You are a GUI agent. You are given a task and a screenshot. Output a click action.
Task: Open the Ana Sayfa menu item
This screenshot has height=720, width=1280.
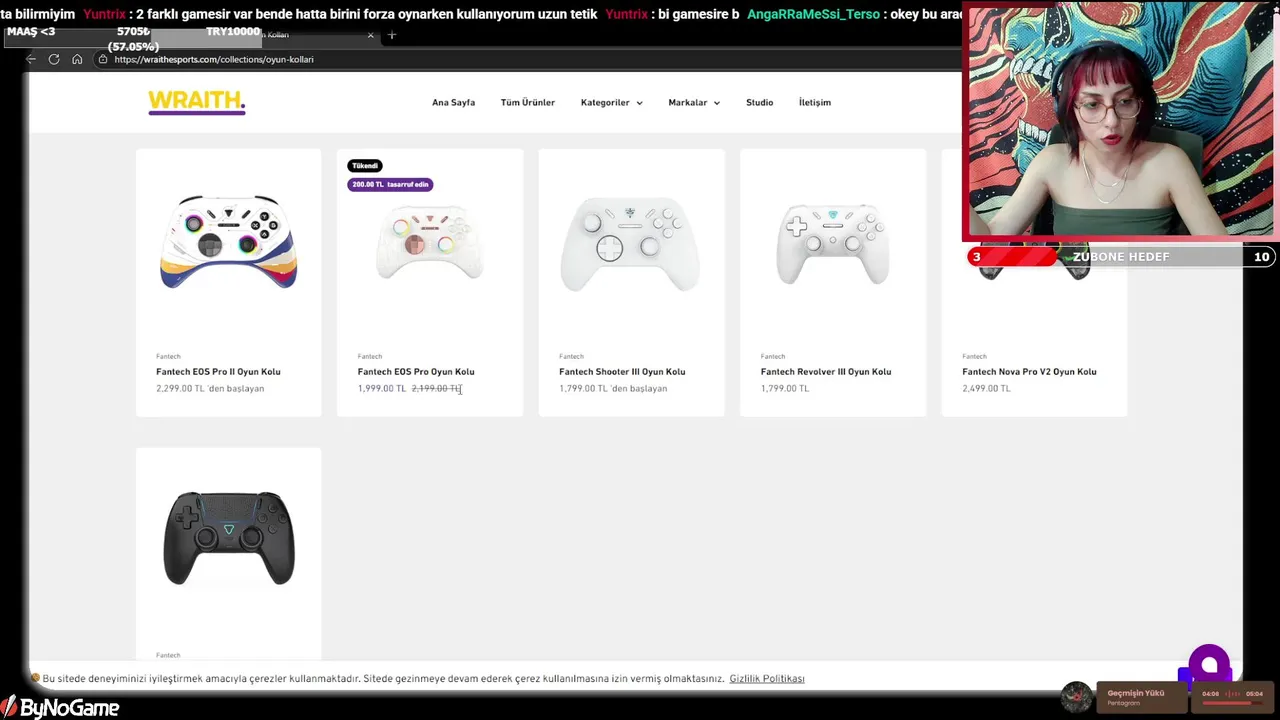pos(453,102)
